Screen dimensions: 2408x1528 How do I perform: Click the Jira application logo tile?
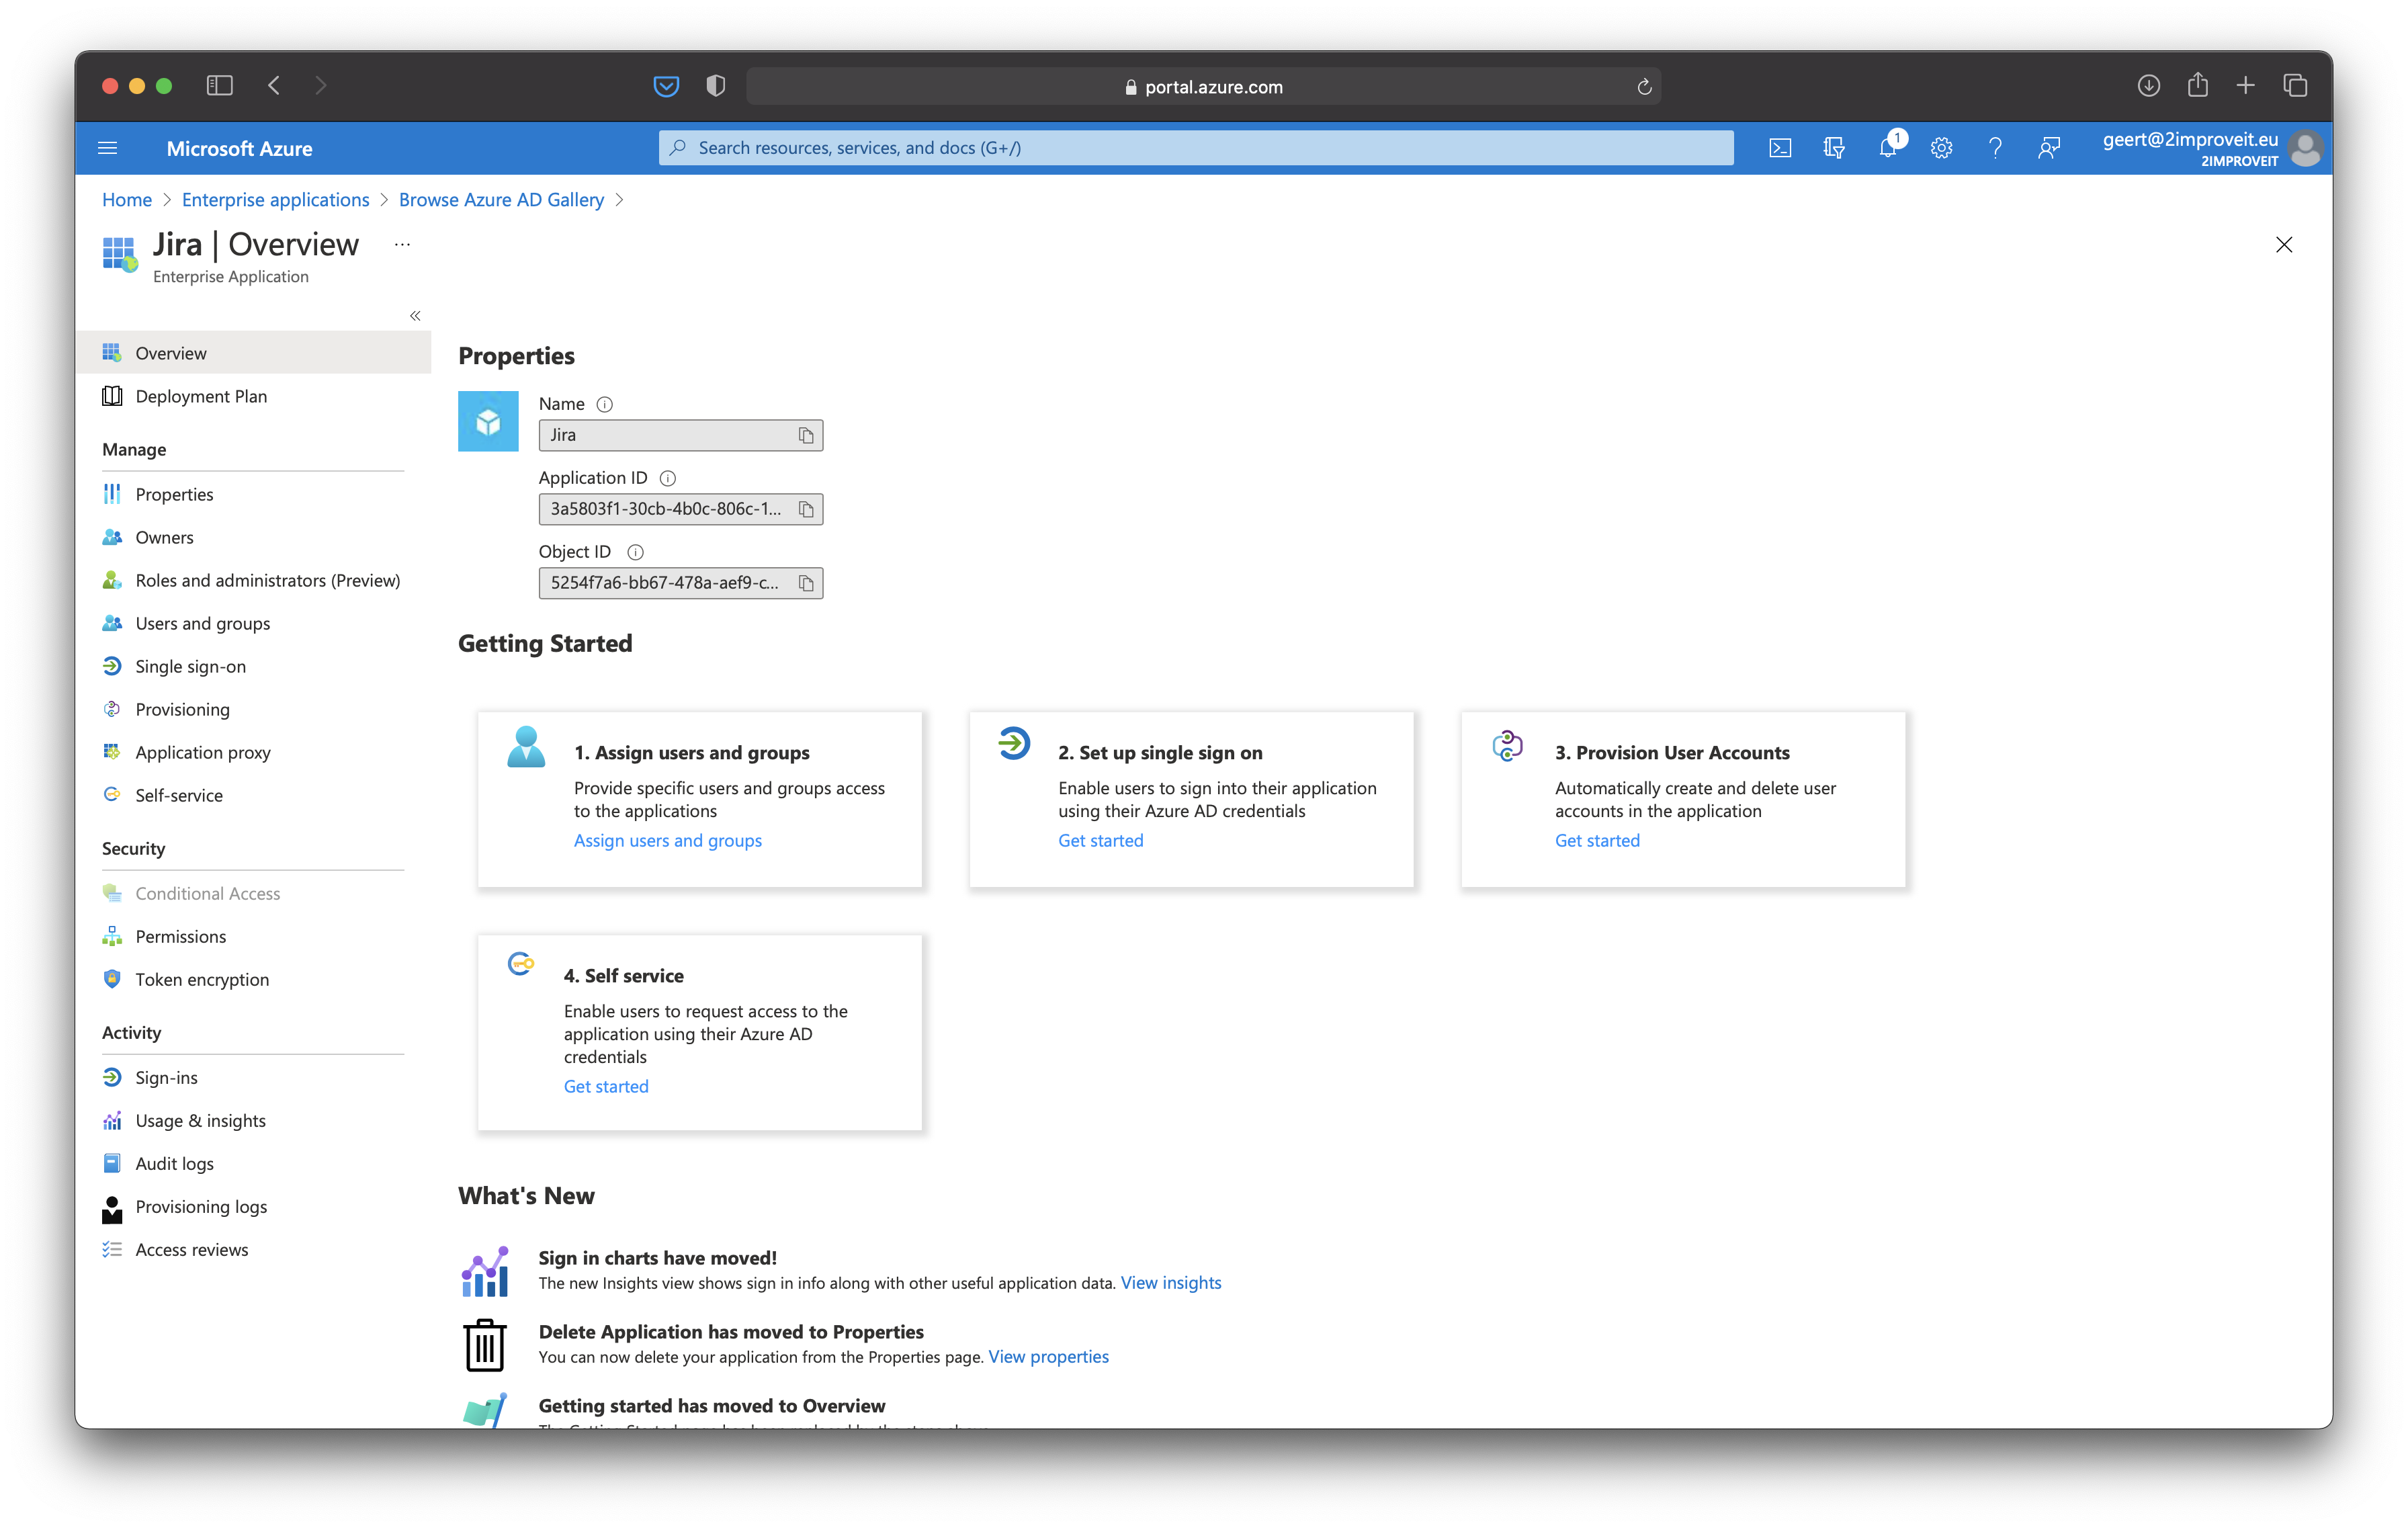click(488, 421)
